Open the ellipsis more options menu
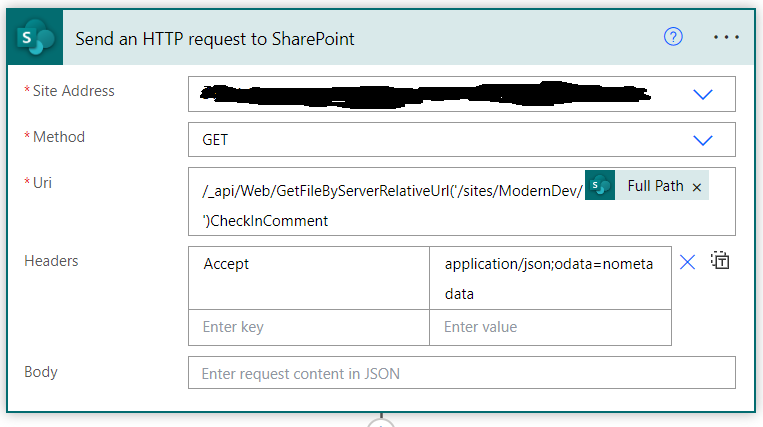 [726, 37]
